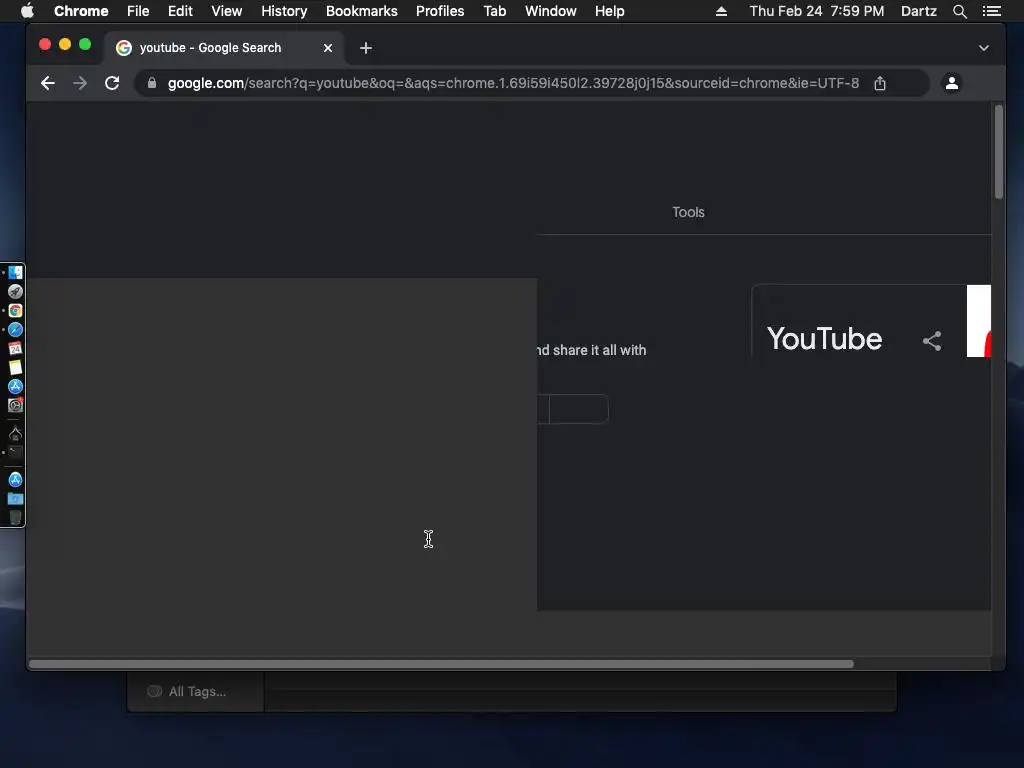1024x768 pixels.
Task: Open the upper App Store icon in Dock
Action: pos(15,386)
